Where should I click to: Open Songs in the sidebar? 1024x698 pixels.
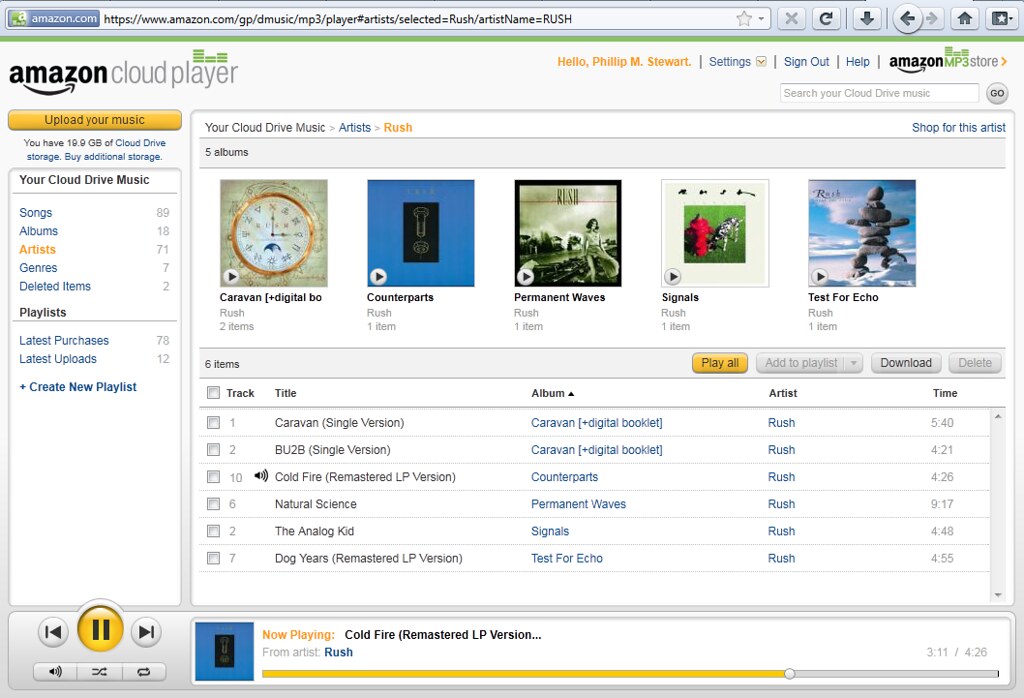(x=35, y=212)
